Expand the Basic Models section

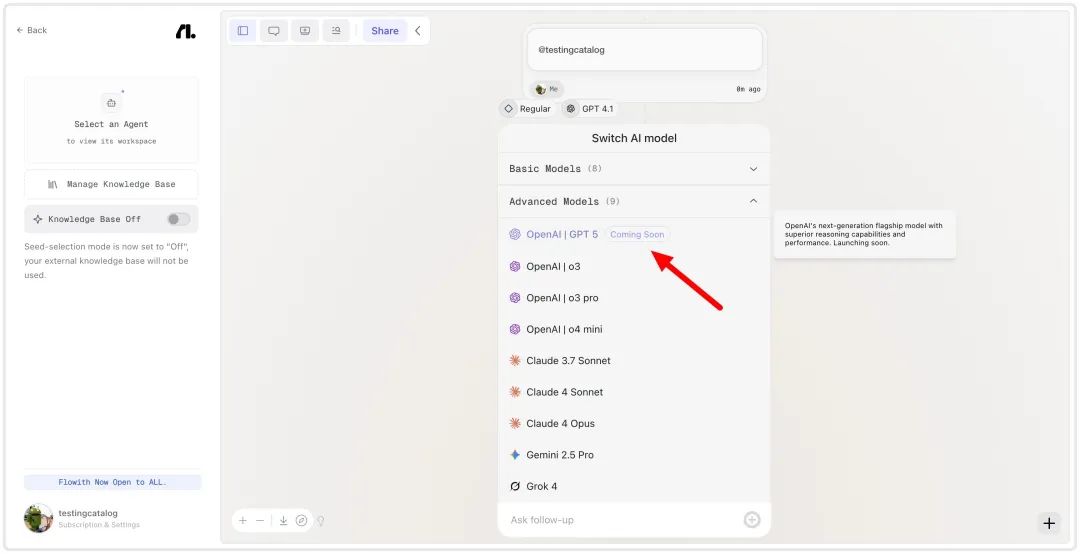coord(634,169)
